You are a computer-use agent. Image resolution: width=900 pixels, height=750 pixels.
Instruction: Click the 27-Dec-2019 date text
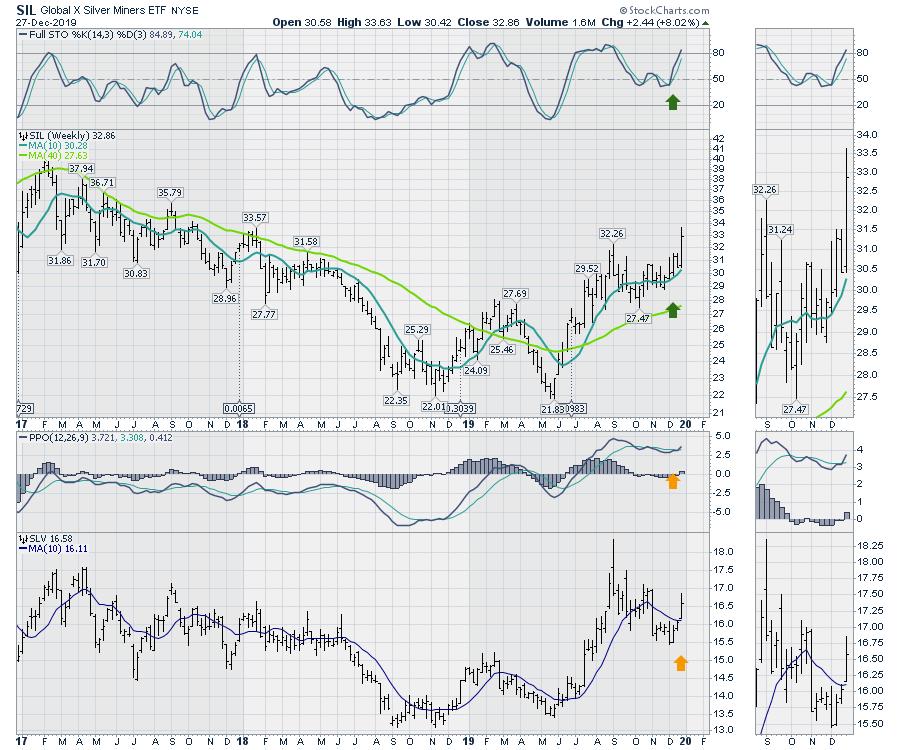coord(46,22)
